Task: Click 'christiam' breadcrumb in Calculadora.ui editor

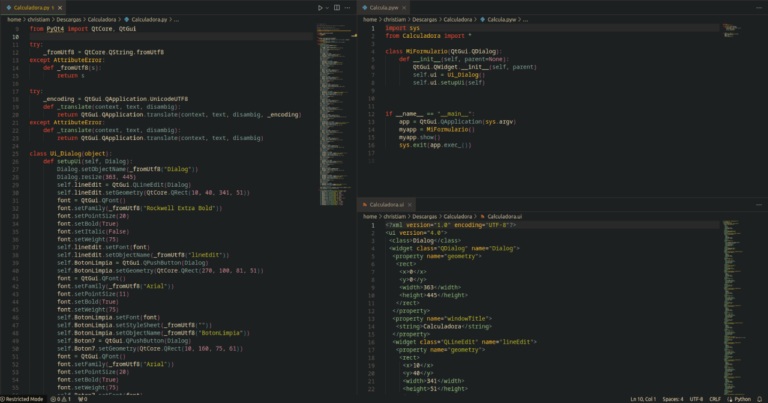Action: click(x=395, y=216)
